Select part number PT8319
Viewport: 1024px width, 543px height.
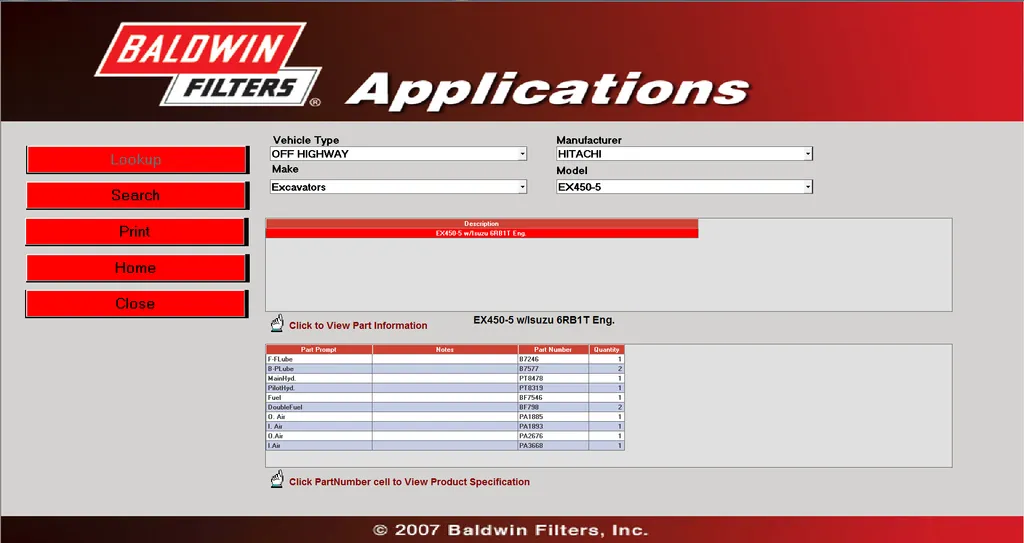(x=553, y=388)
